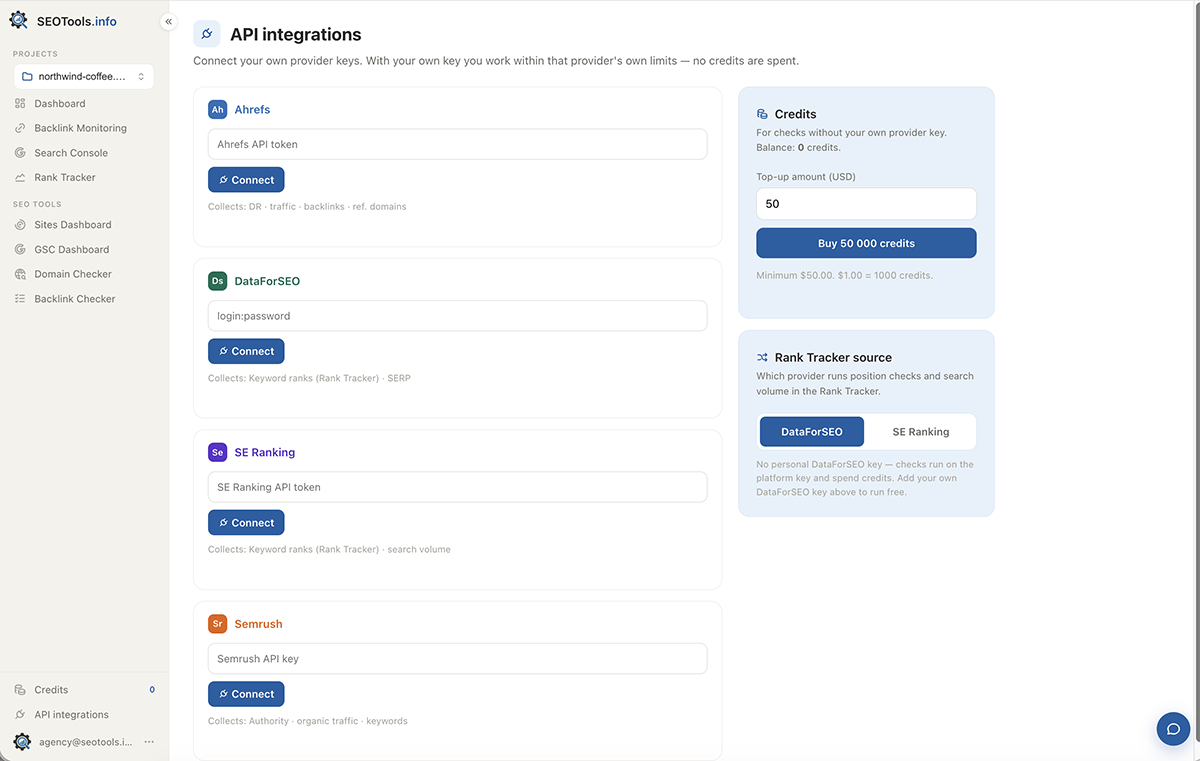The image size is (1200, 761).
Task: Connect the DataForSEO integration
Action: tap(246, 351)
